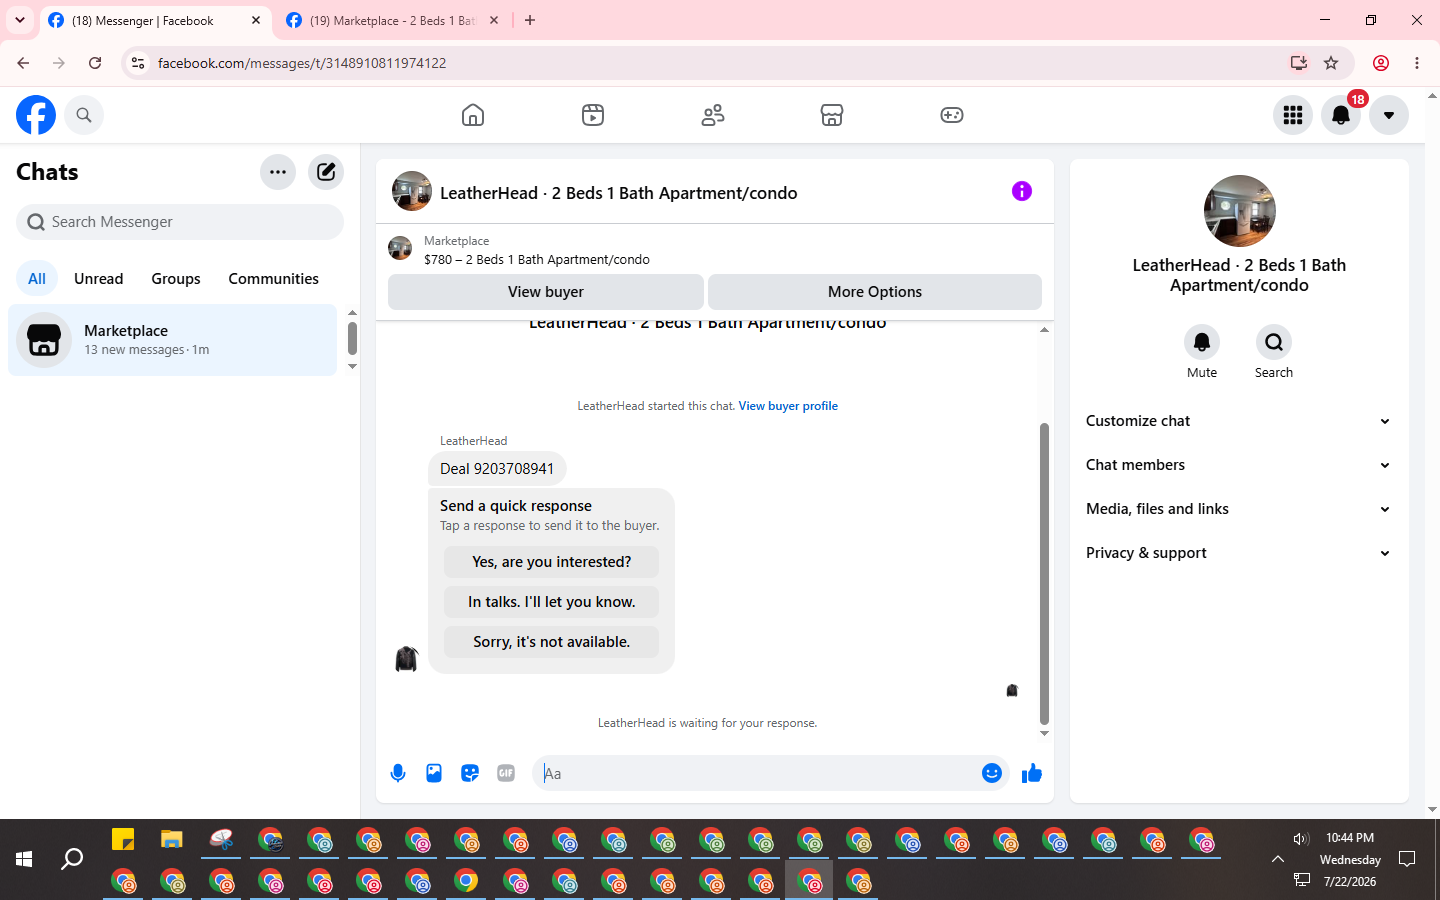Click the address bar URL
The width and height of the screenshot is (1440, 900).
coord(302,63)
